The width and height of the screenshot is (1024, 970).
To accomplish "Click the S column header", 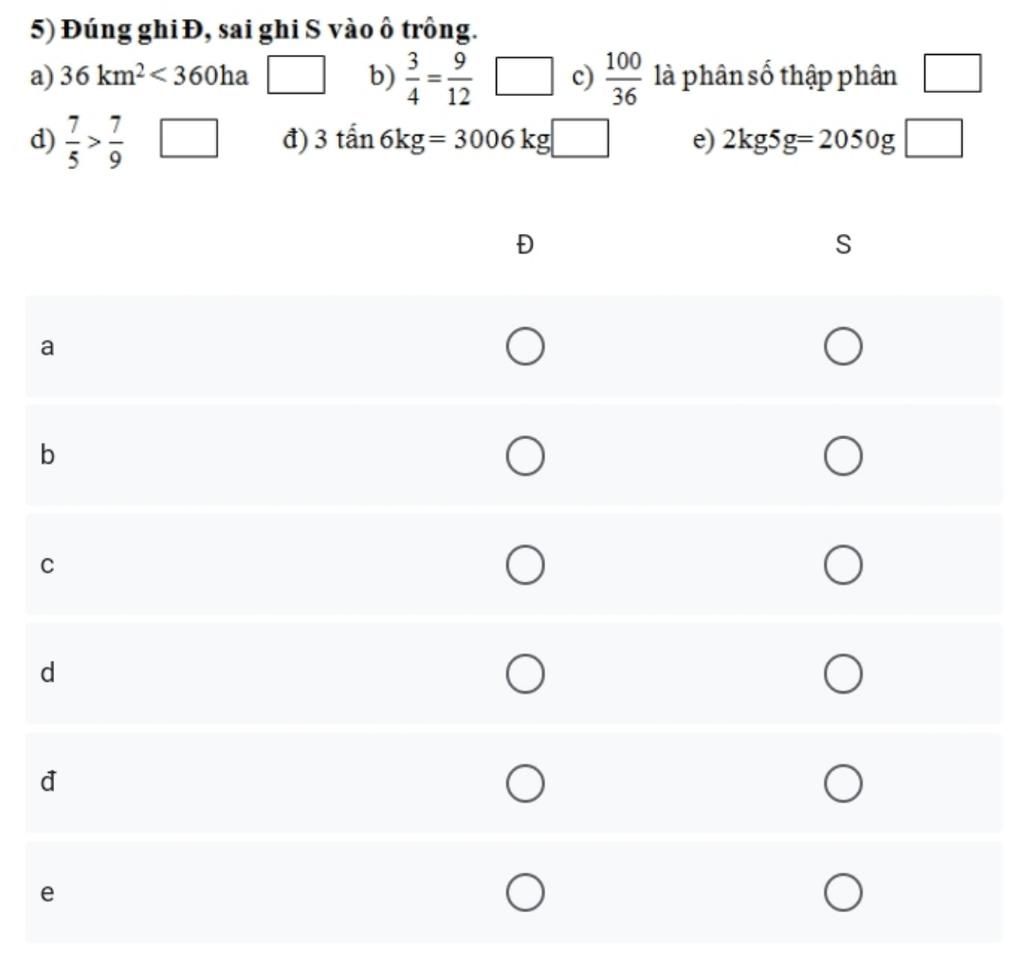I will [x=843, y=245].
